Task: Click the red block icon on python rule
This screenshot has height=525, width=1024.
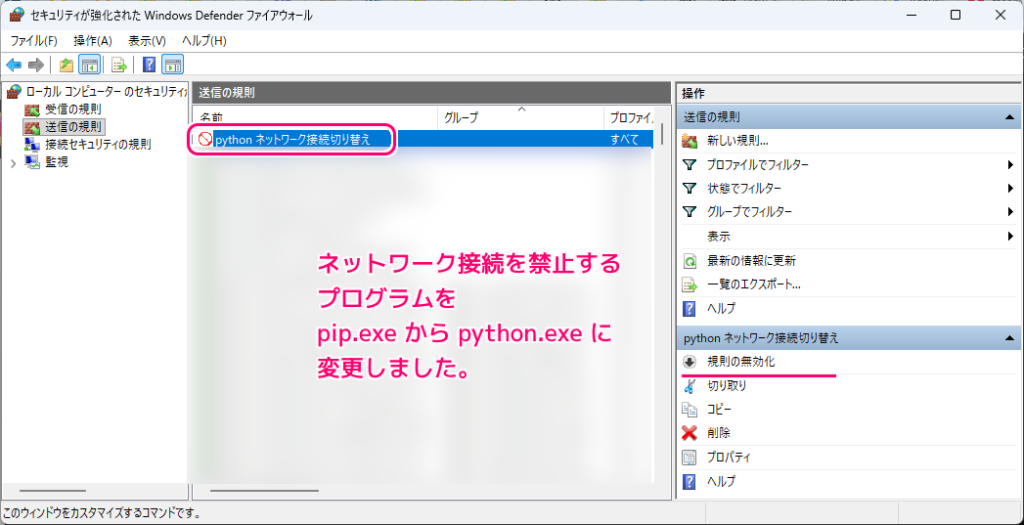Action: [x=205, y=138]
